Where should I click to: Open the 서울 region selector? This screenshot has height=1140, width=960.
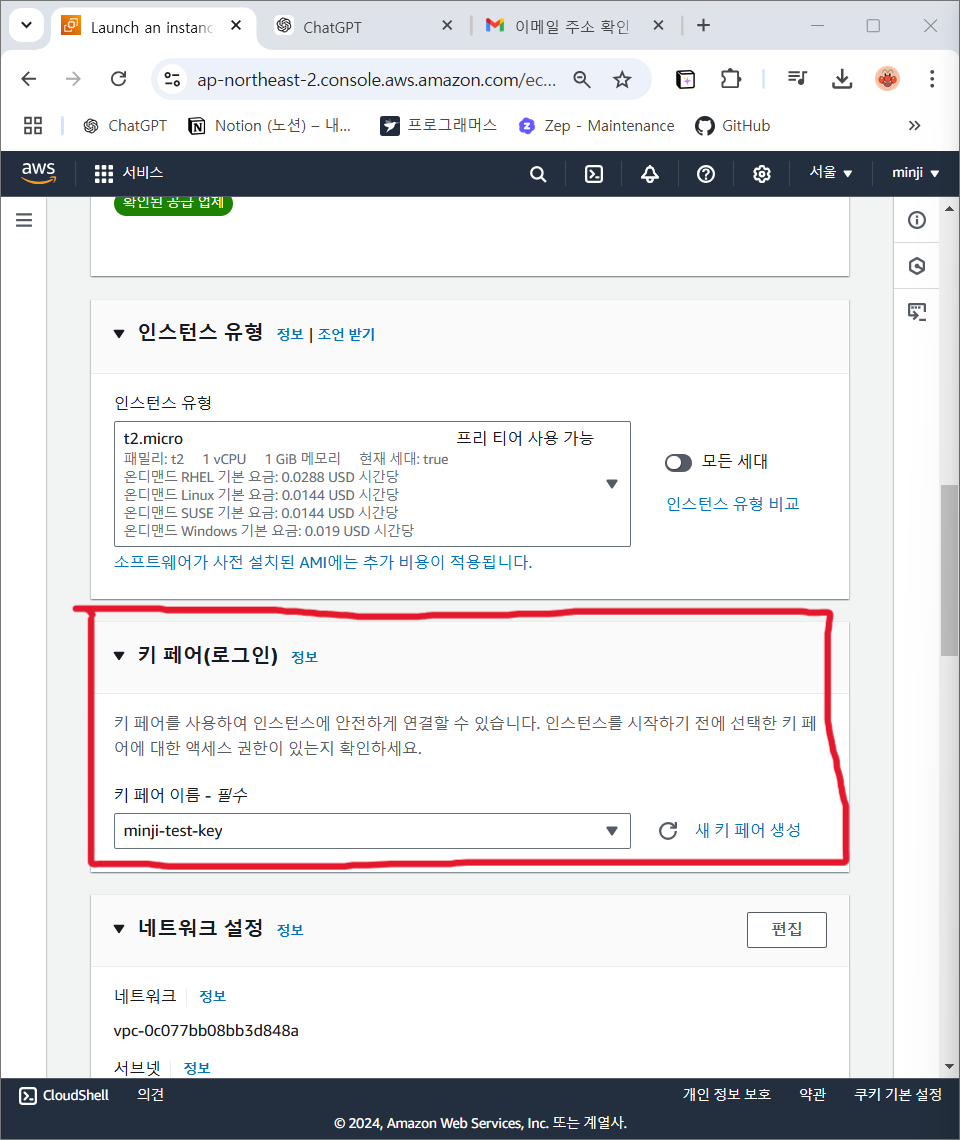831,172
